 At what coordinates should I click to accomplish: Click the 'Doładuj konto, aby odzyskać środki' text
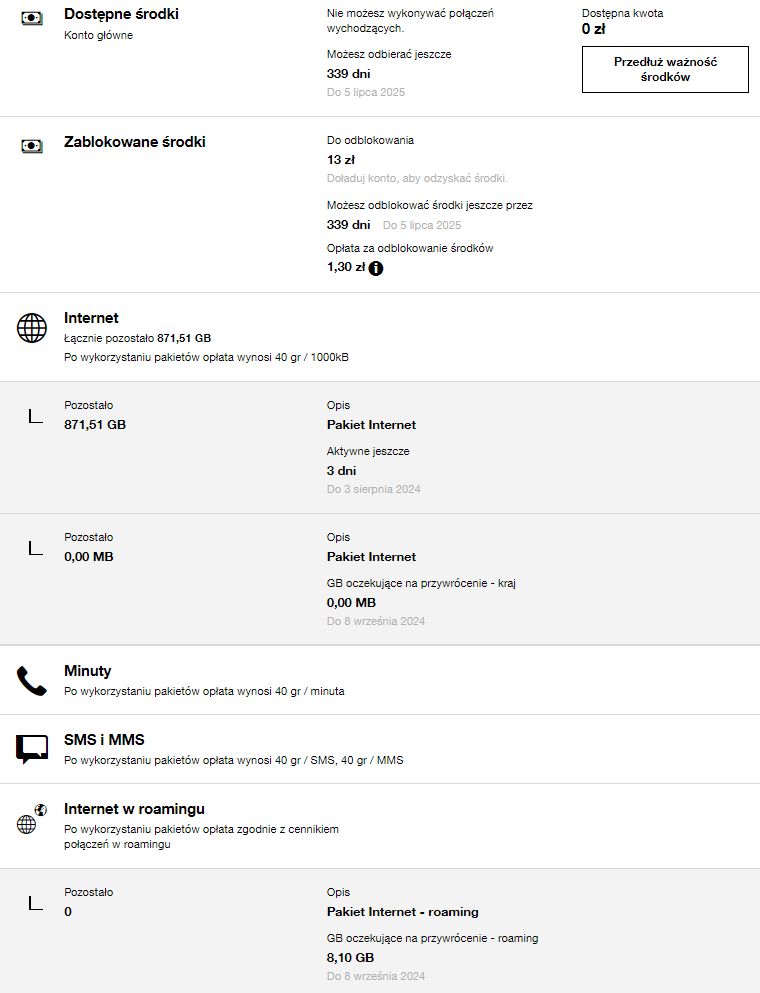(417, 178)
